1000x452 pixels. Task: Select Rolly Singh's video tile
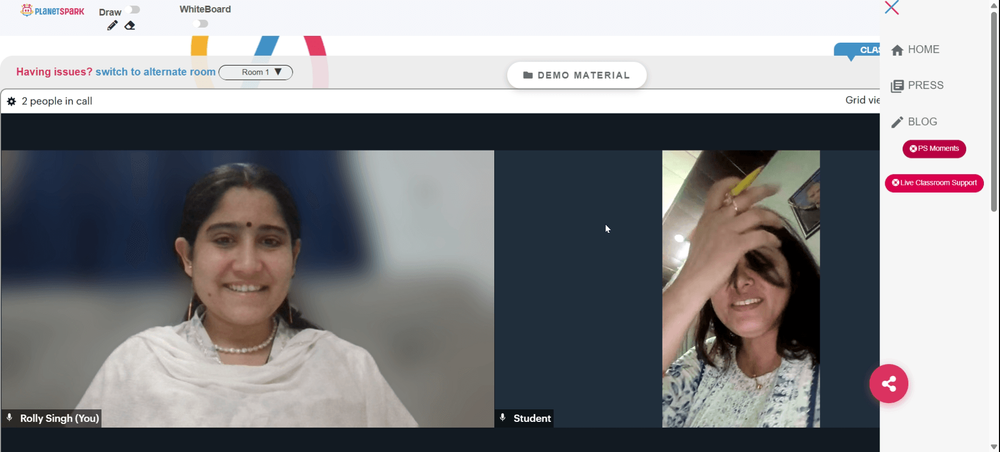[247, 289]
